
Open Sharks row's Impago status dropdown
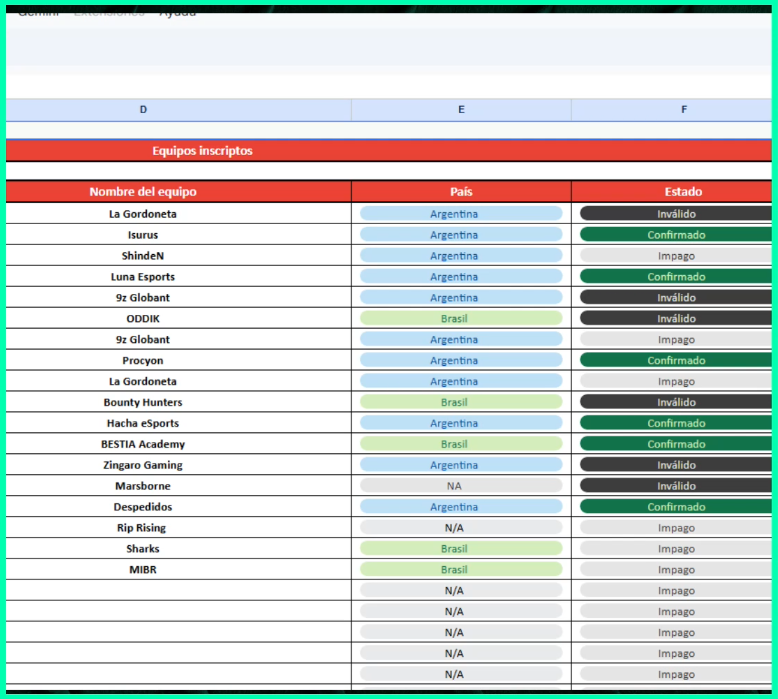[x=676, y=549]
